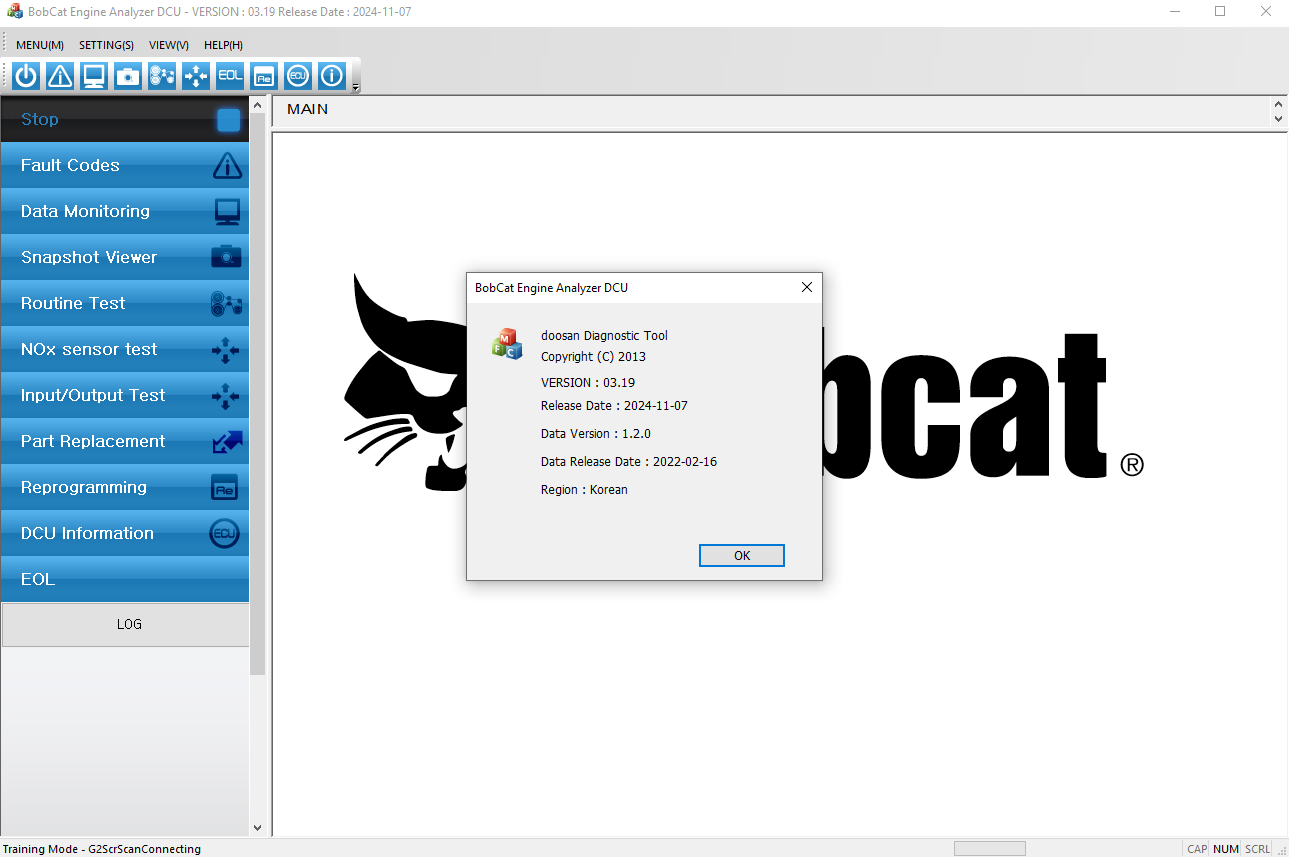Click sidebar scrollbar down arrow
Viewport: 1289px width, 857px height.
coord(257,828)
